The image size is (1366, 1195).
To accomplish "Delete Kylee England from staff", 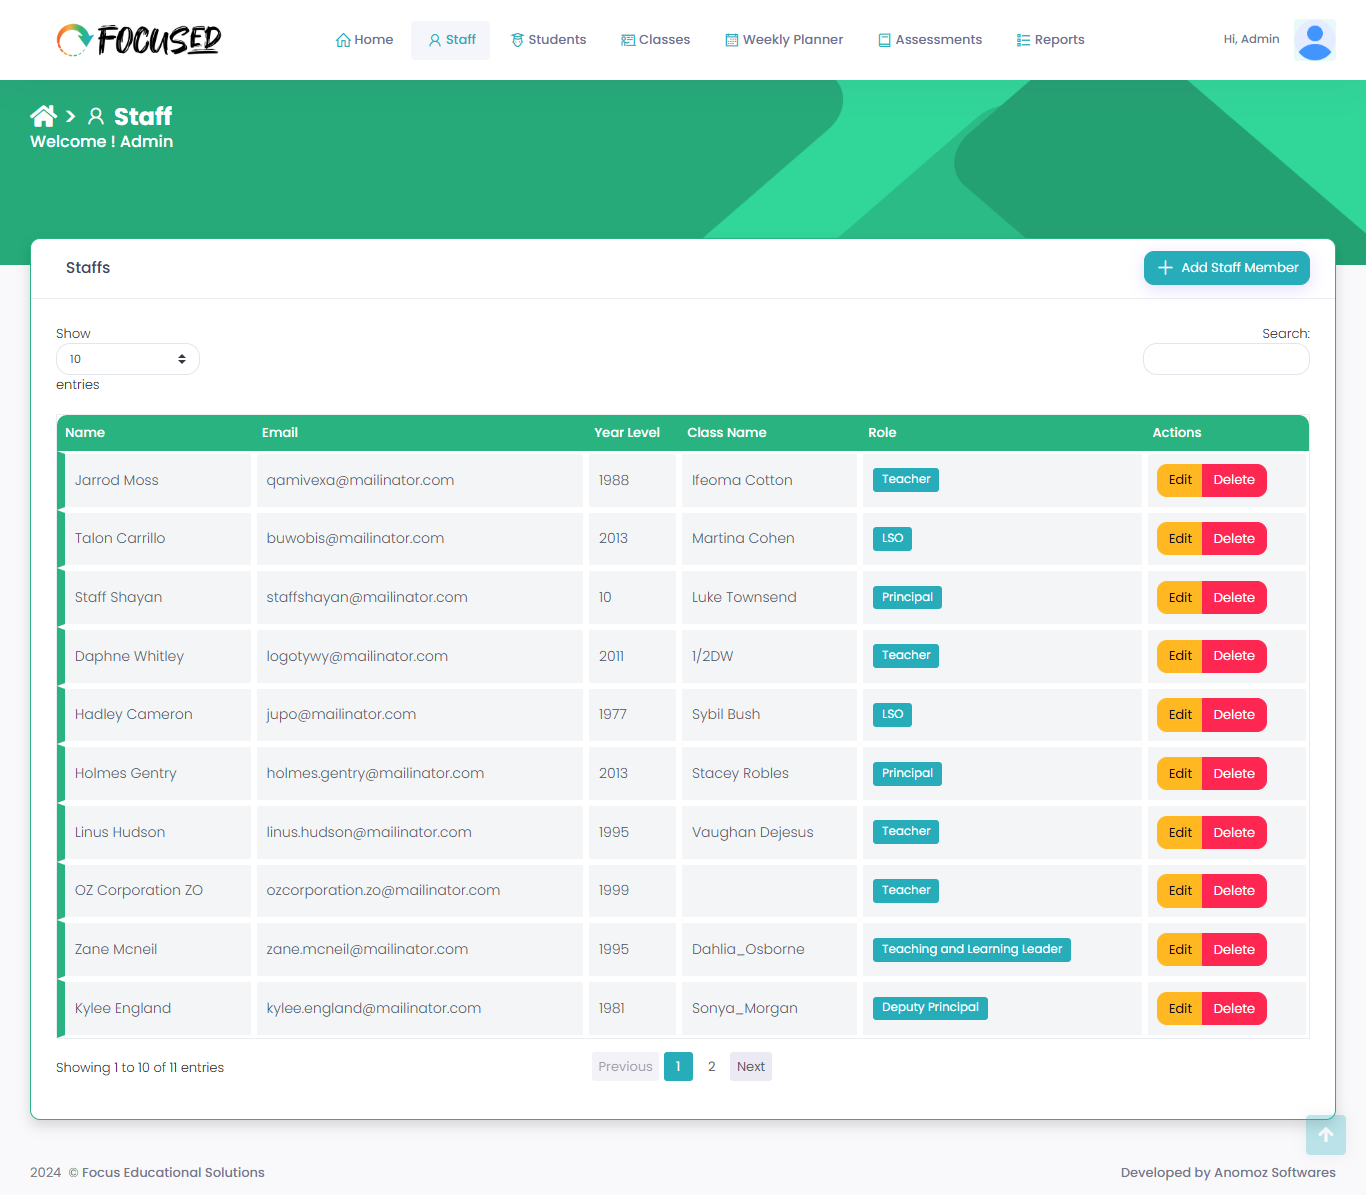I will click(x=1233, y=1009).
